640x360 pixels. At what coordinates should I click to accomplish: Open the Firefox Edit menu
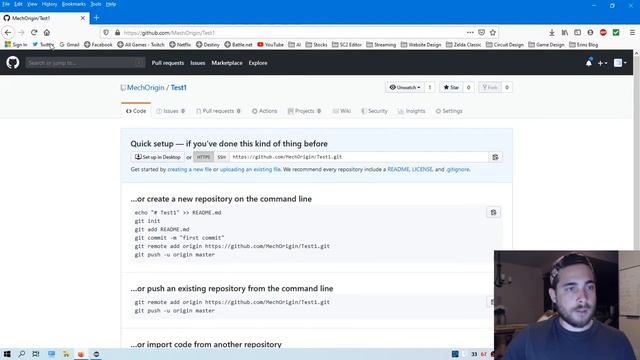[18, 4]
